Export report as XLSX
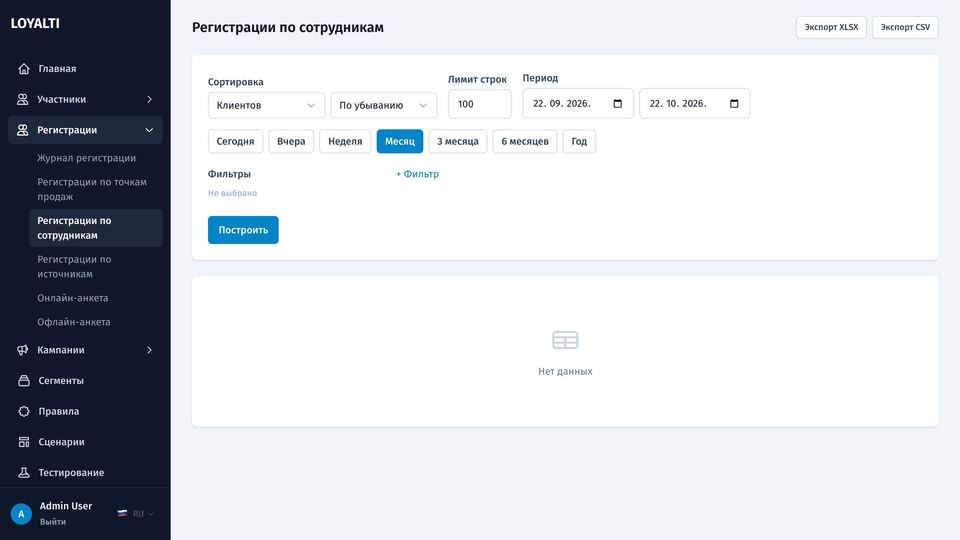 [831, 27]
